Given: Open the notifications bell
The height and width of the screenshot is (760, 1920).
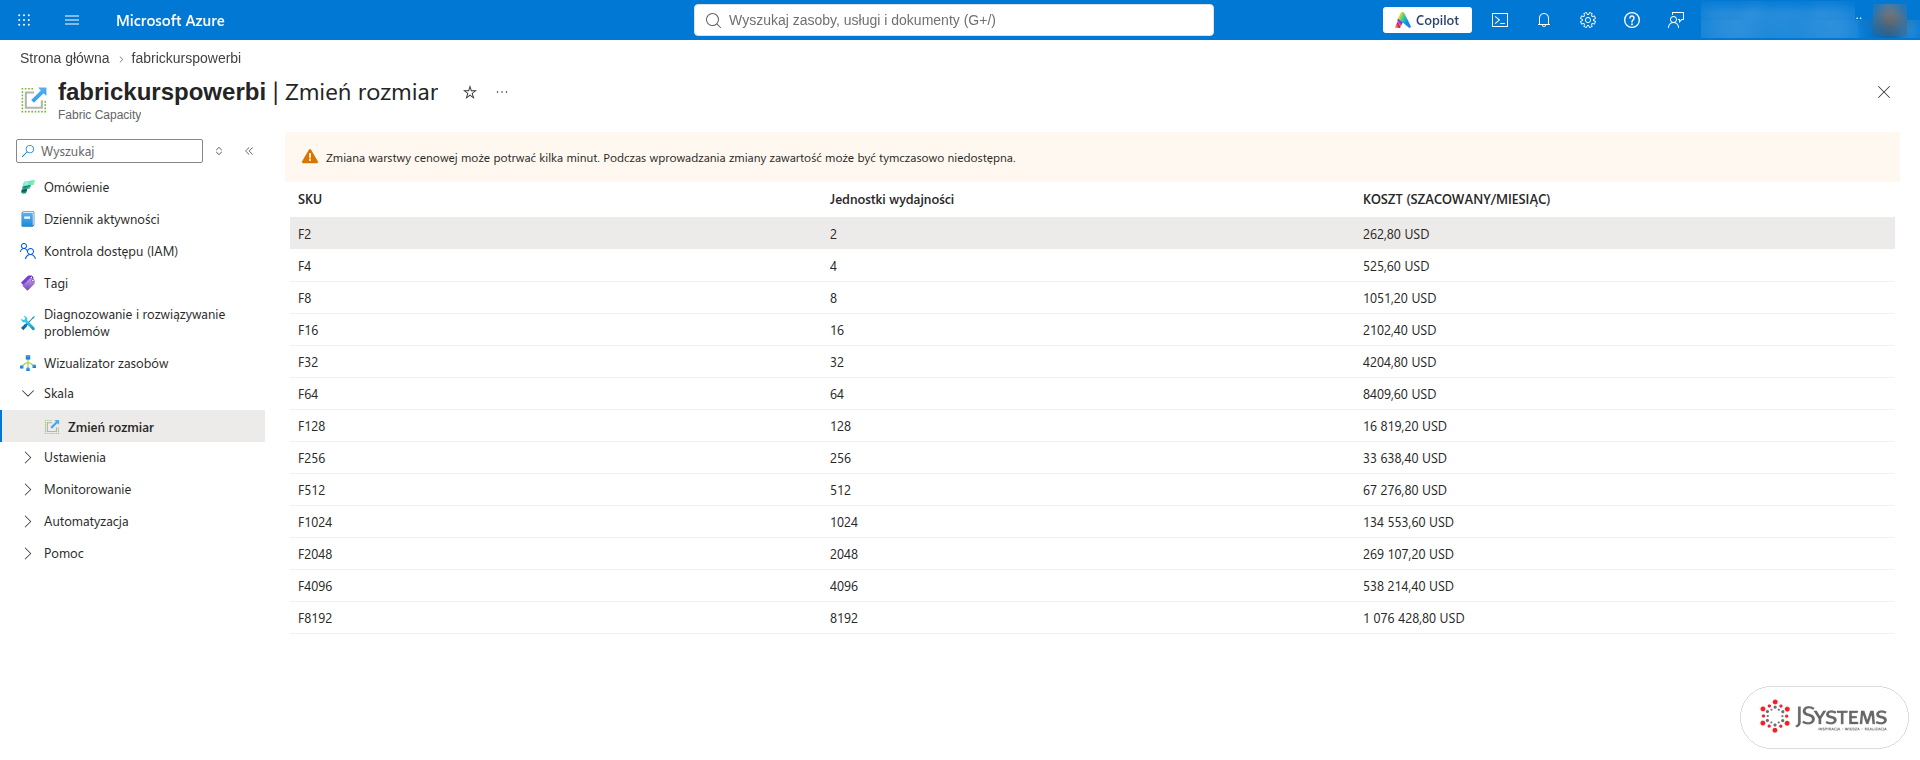Looking at the screenshot, I should point(1544,20).
